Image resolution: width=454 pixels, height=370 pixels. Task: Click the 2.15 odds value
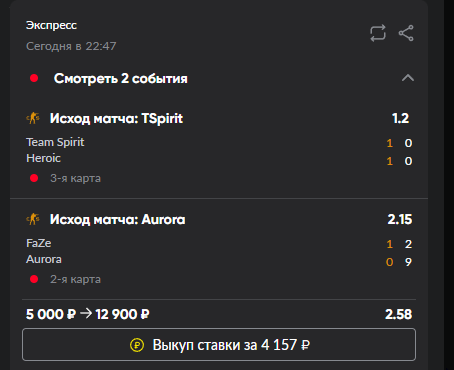coord(400,219)
